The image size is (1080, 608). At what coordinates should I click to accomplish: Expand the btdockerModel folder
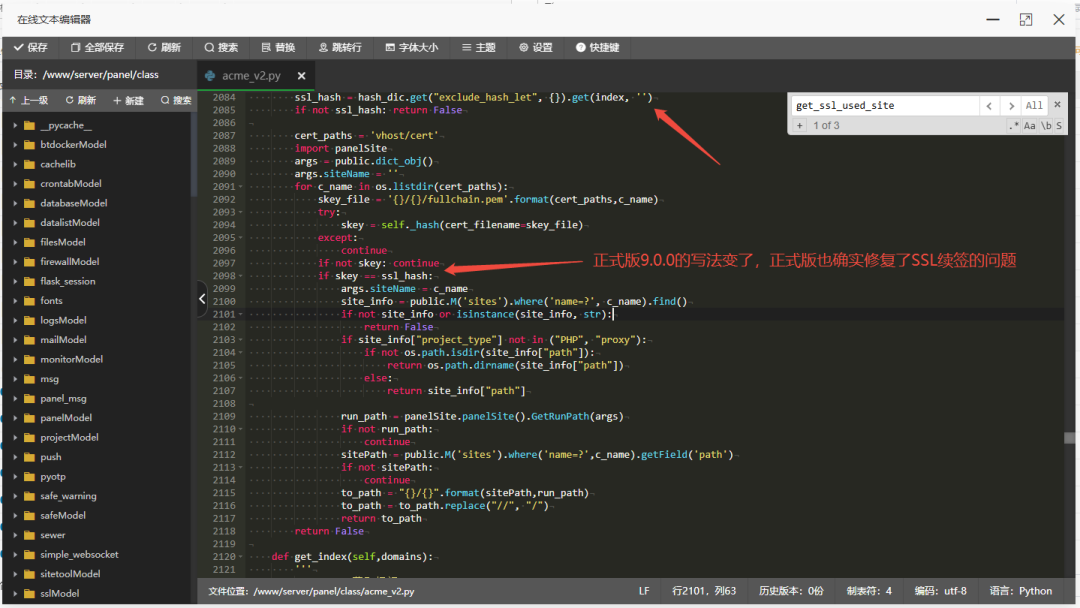(15, 145)
